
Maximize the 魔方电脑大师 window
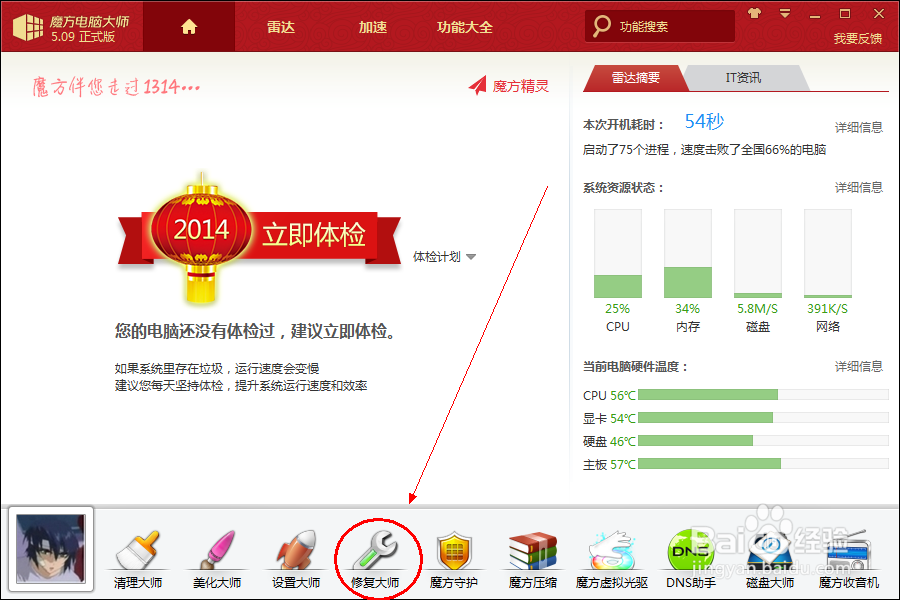(845, 13)
